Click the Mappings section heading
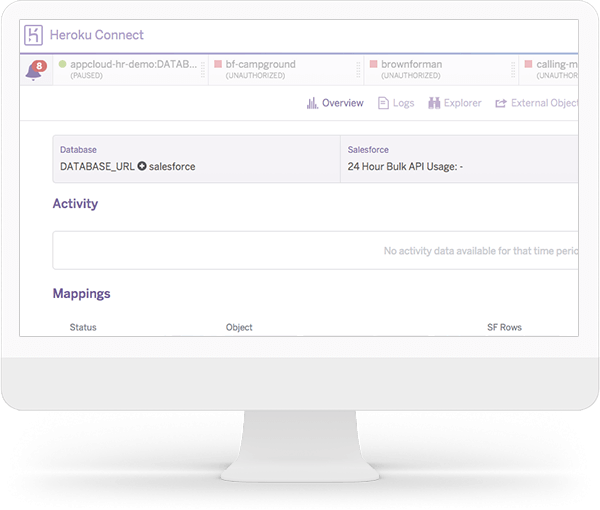The width and height of the screenshot is (600, 510). point(82,293)
